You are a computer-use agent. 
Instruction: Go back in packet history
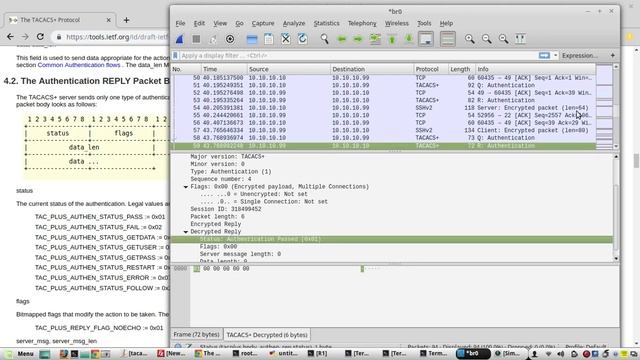[342, 39]
